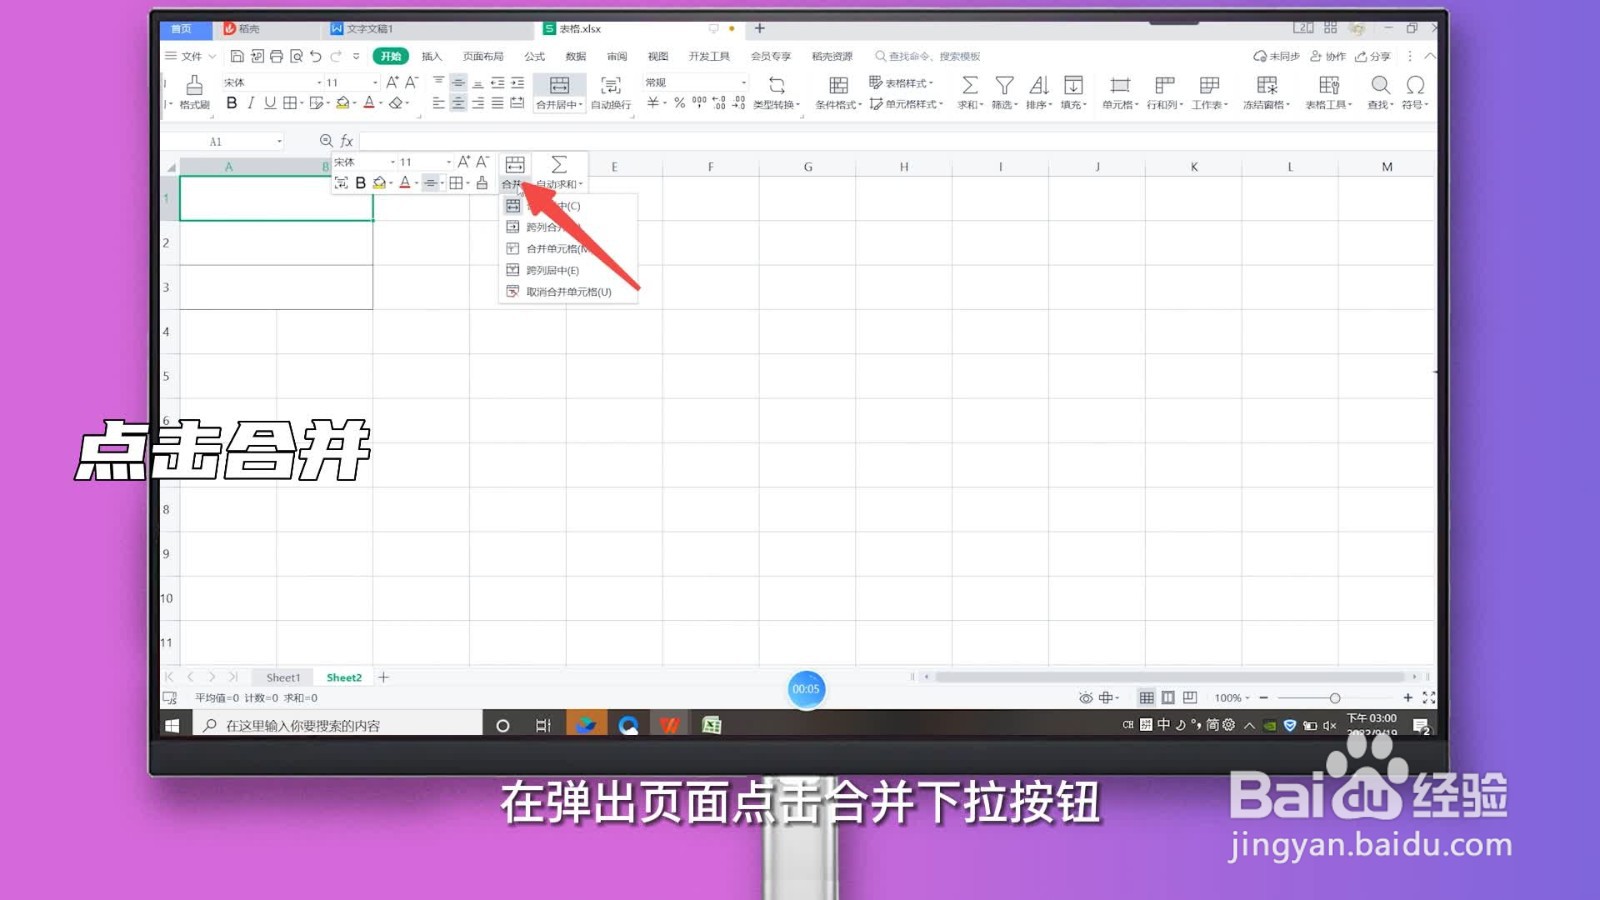Click the percent style icon
Image resolution: width=1600 pixels, height=900 pixels.
(x=679, y=103)
